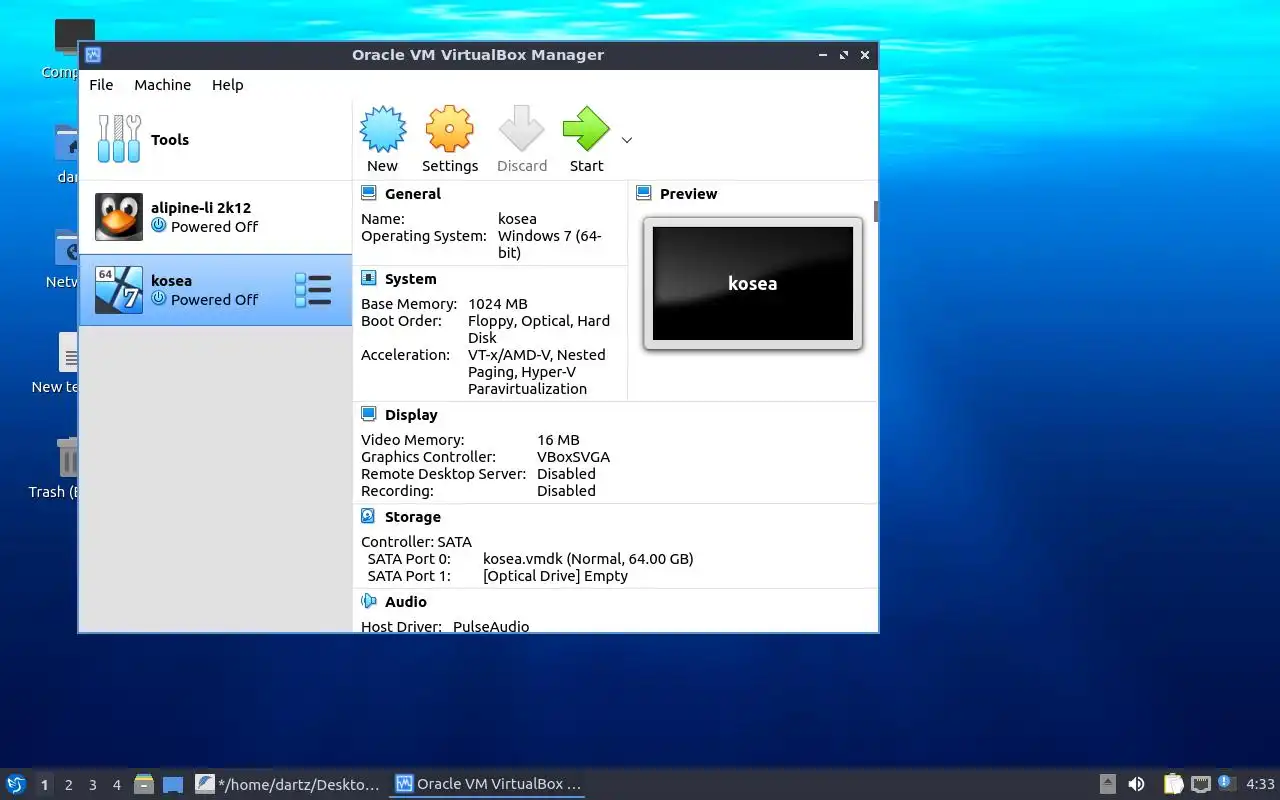Click the Preview section monitor icon
1280x800 pixels.
click(644, 194)
